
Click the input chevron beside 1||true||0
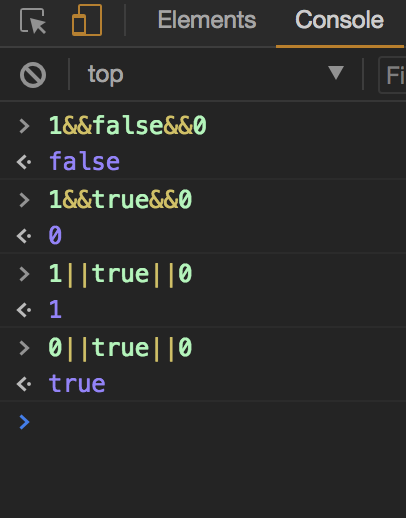pos(24,274)
